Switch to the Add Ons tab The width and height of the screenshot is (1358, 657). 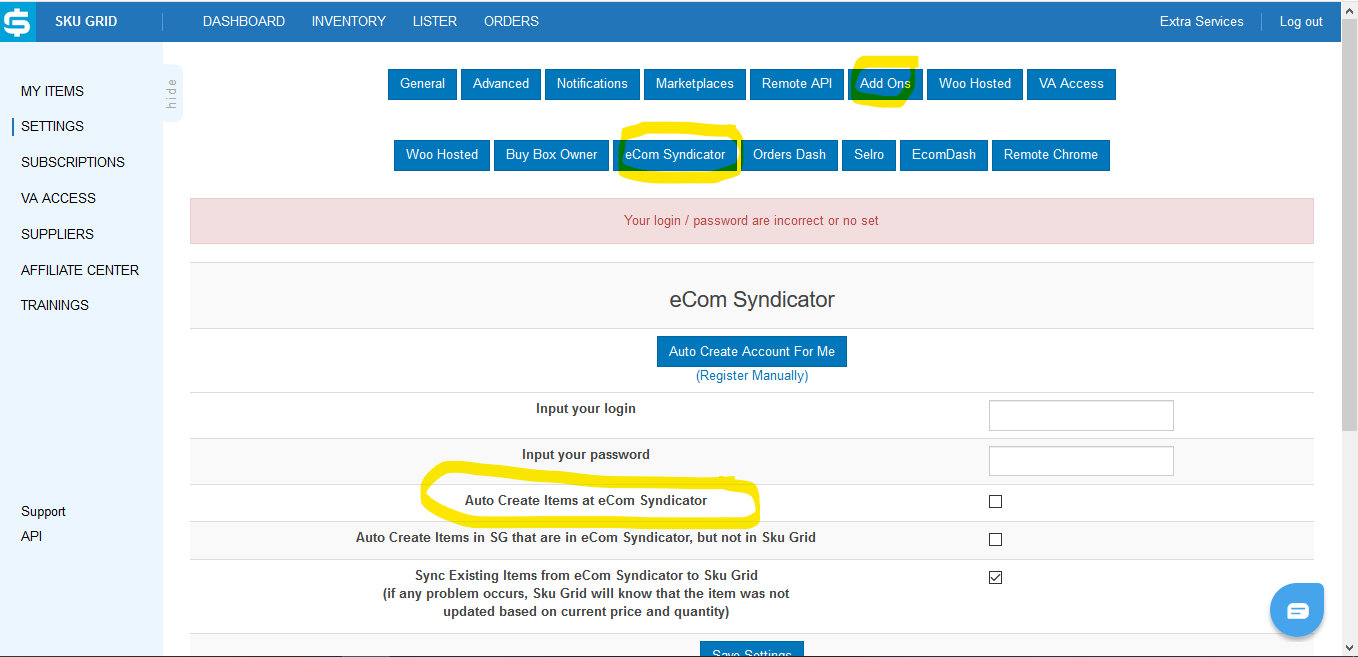click(x=885, y=84)
